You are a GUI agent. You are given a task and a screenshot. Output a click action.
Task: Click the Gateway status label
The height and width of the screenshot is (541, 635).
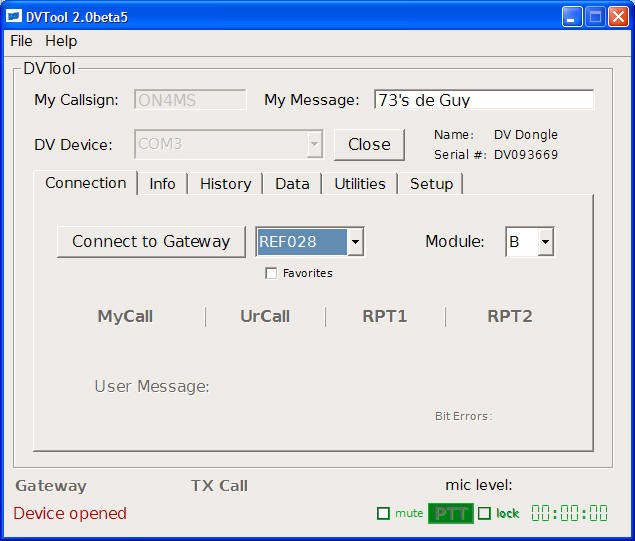click(x=51, y=486)
